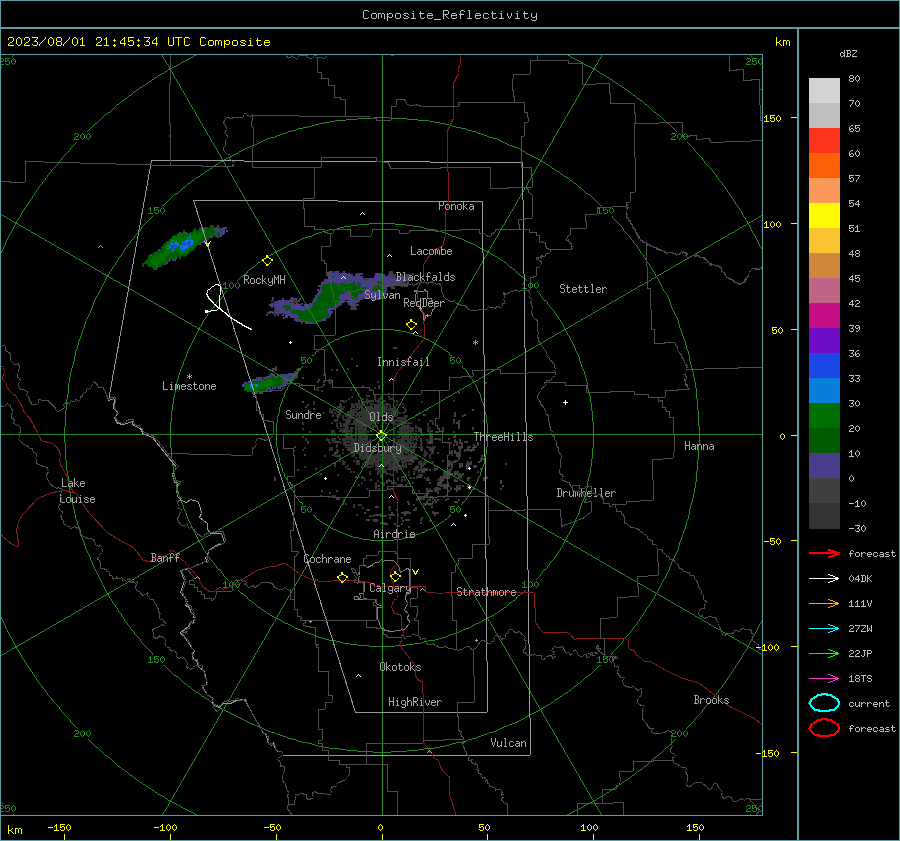Click the 'Composite_Reflectivity' title text
The image size is (900, 841).
(x=449, y=15)
